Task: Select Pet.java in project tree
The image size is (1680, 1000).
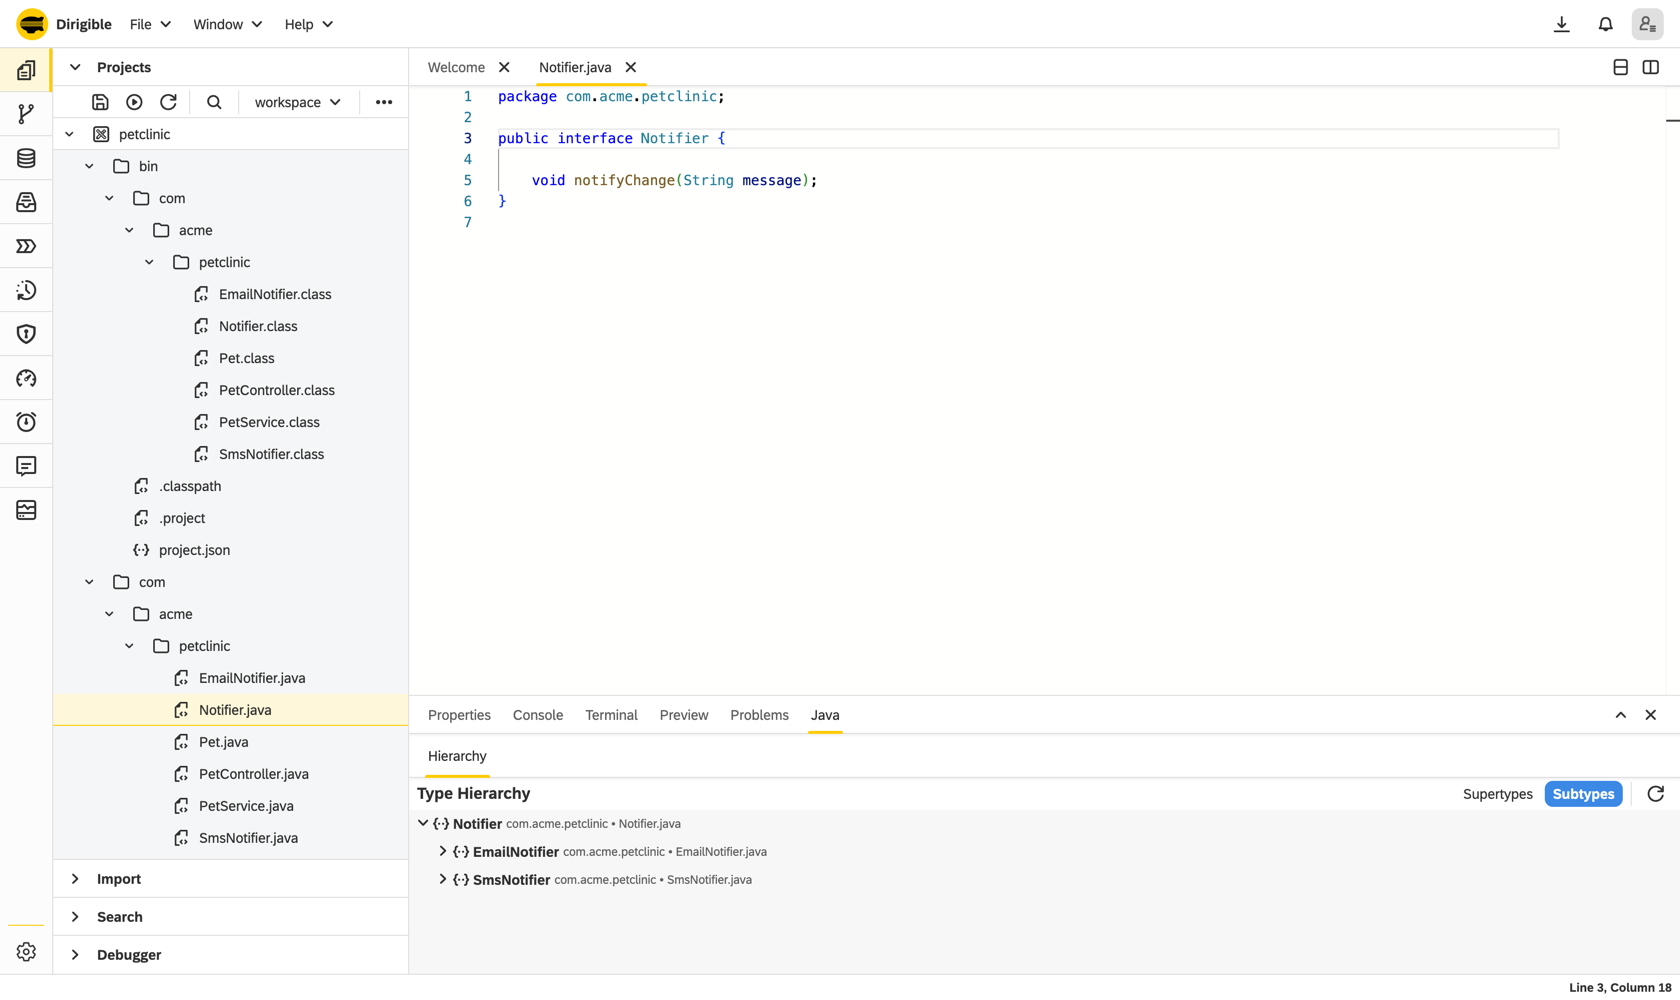Action: point(231,742)
